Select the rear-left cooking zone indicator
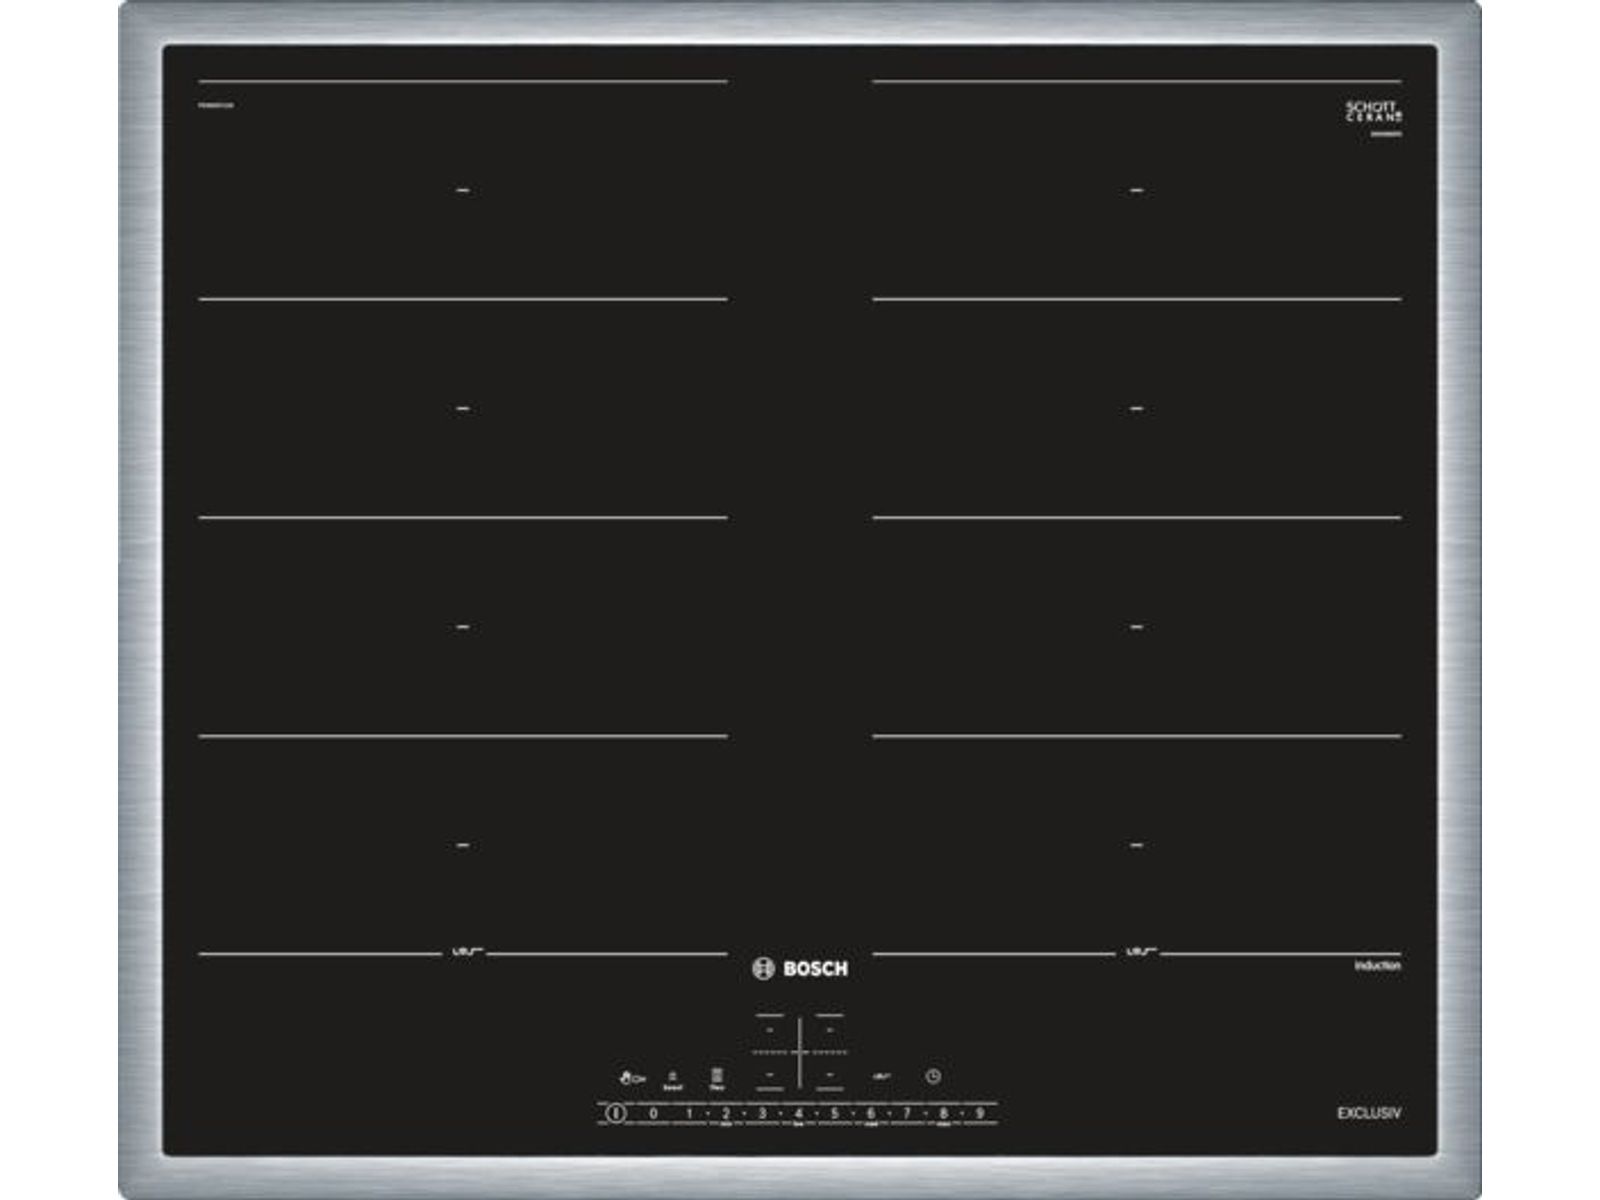 [x=770, y=1029]
